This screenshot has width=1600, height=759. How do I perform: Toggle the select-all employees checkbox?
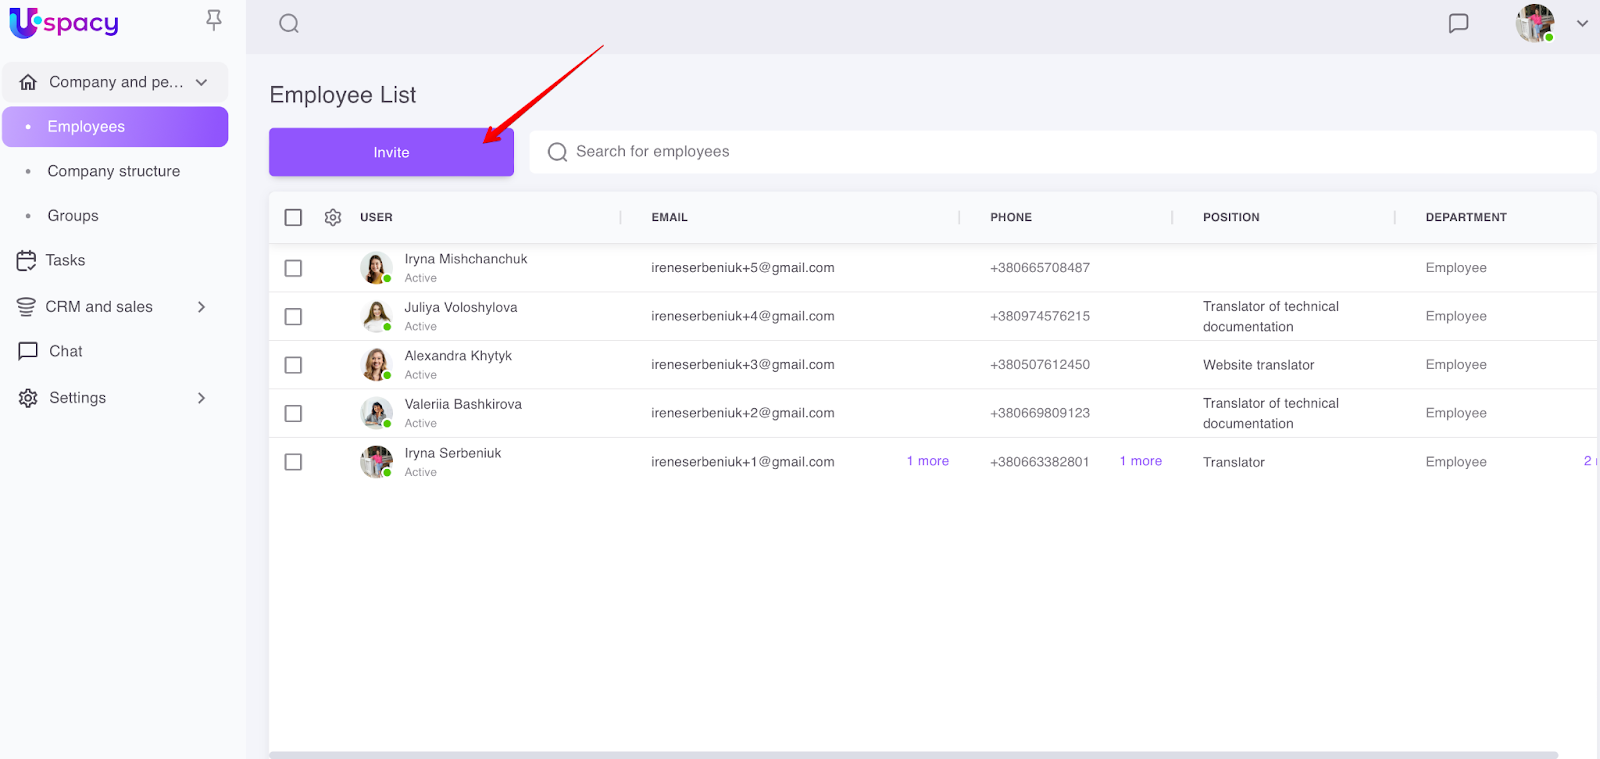293,217
